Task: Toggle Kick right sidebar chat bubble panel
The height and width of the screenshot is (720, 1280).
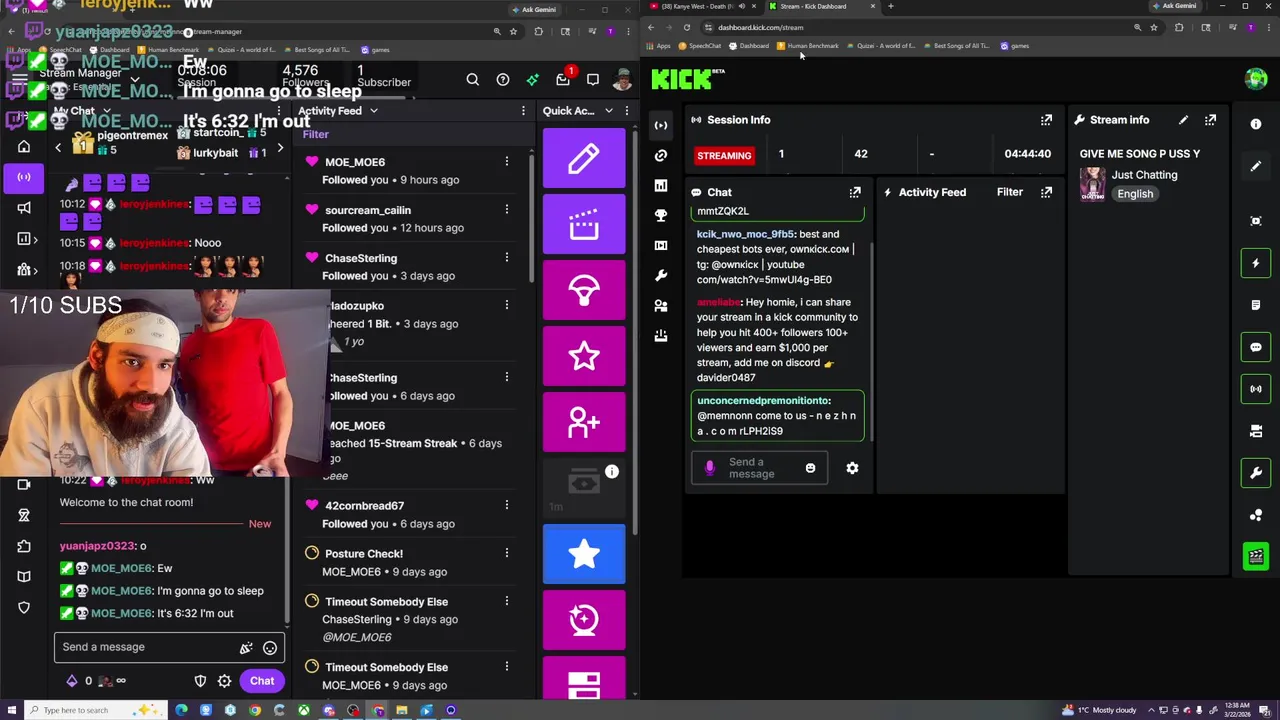Action: coord(1256,347)
